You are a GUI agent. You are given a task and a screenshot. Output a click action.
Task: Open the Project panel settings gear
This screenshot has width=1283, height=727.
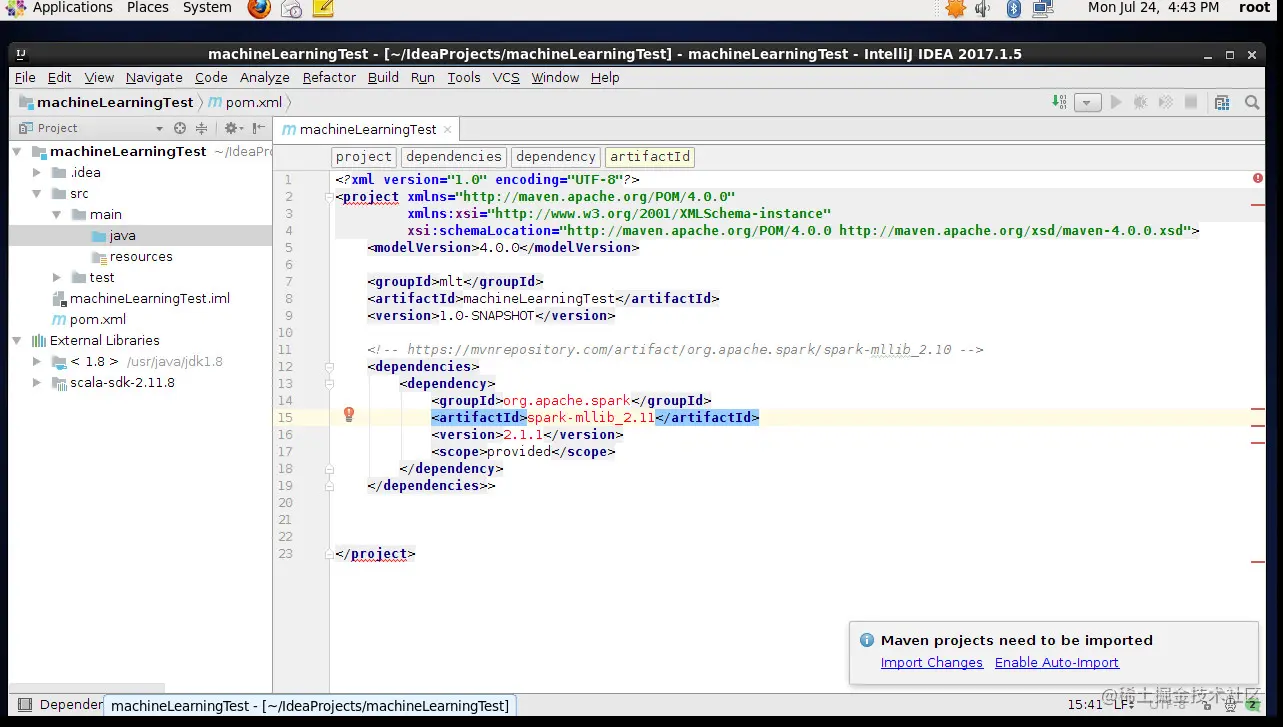[x=233, y=128]
